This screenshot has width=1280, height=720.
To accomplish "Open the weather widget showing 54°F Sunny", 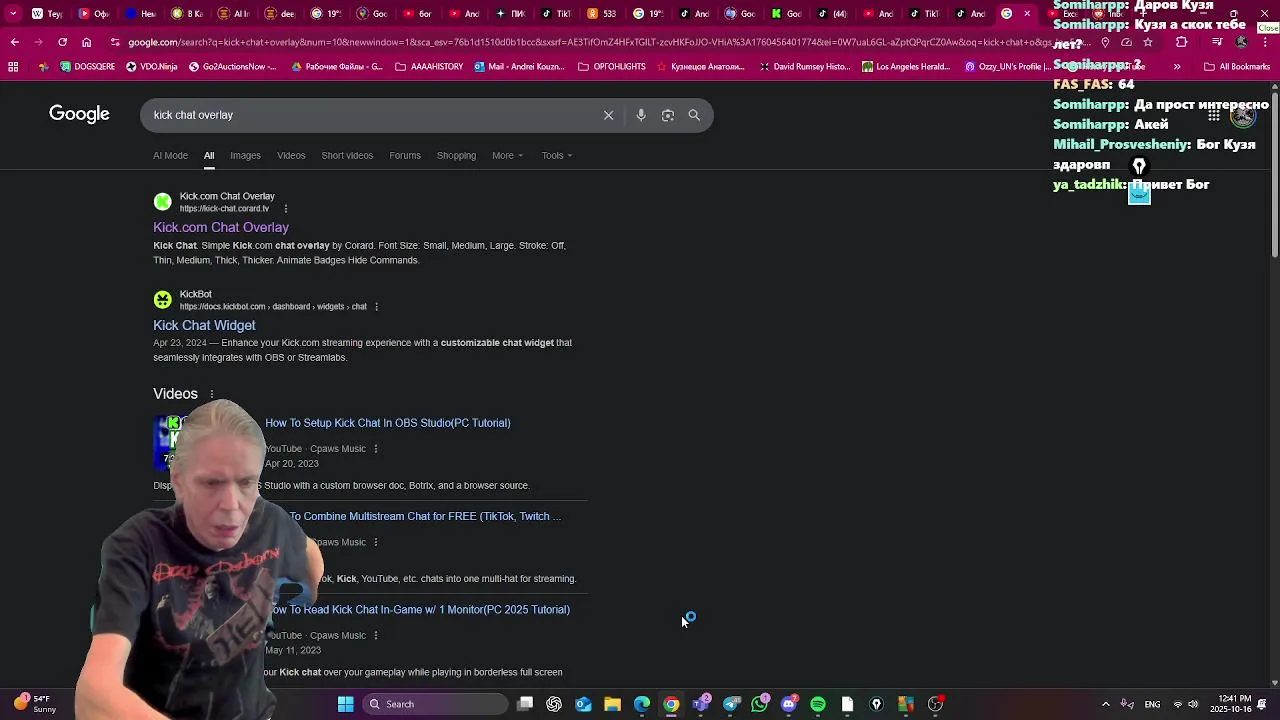I will pyautogui.click(x=35, y=704).
